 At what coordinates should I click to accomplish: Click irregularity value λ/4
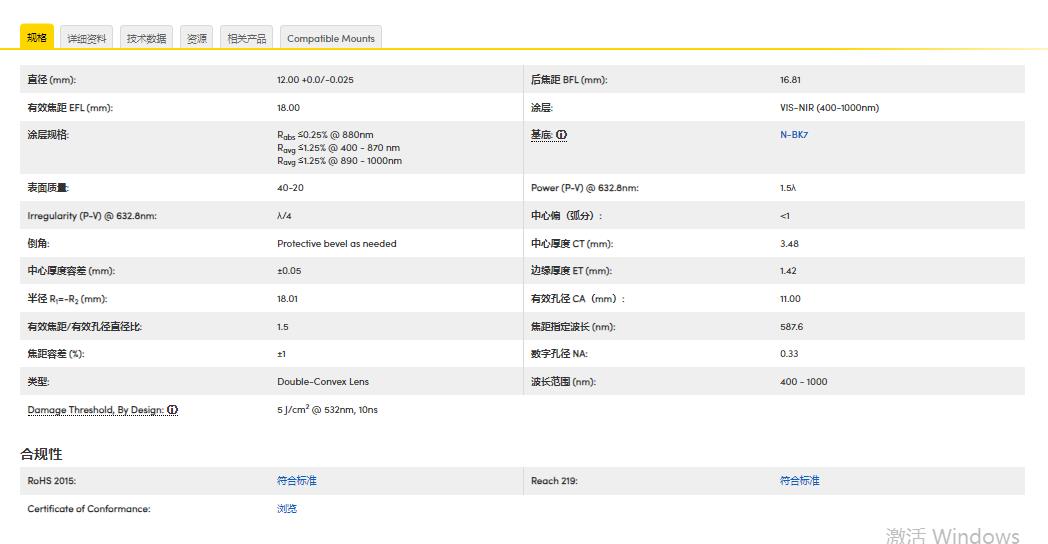coord(284,216)
